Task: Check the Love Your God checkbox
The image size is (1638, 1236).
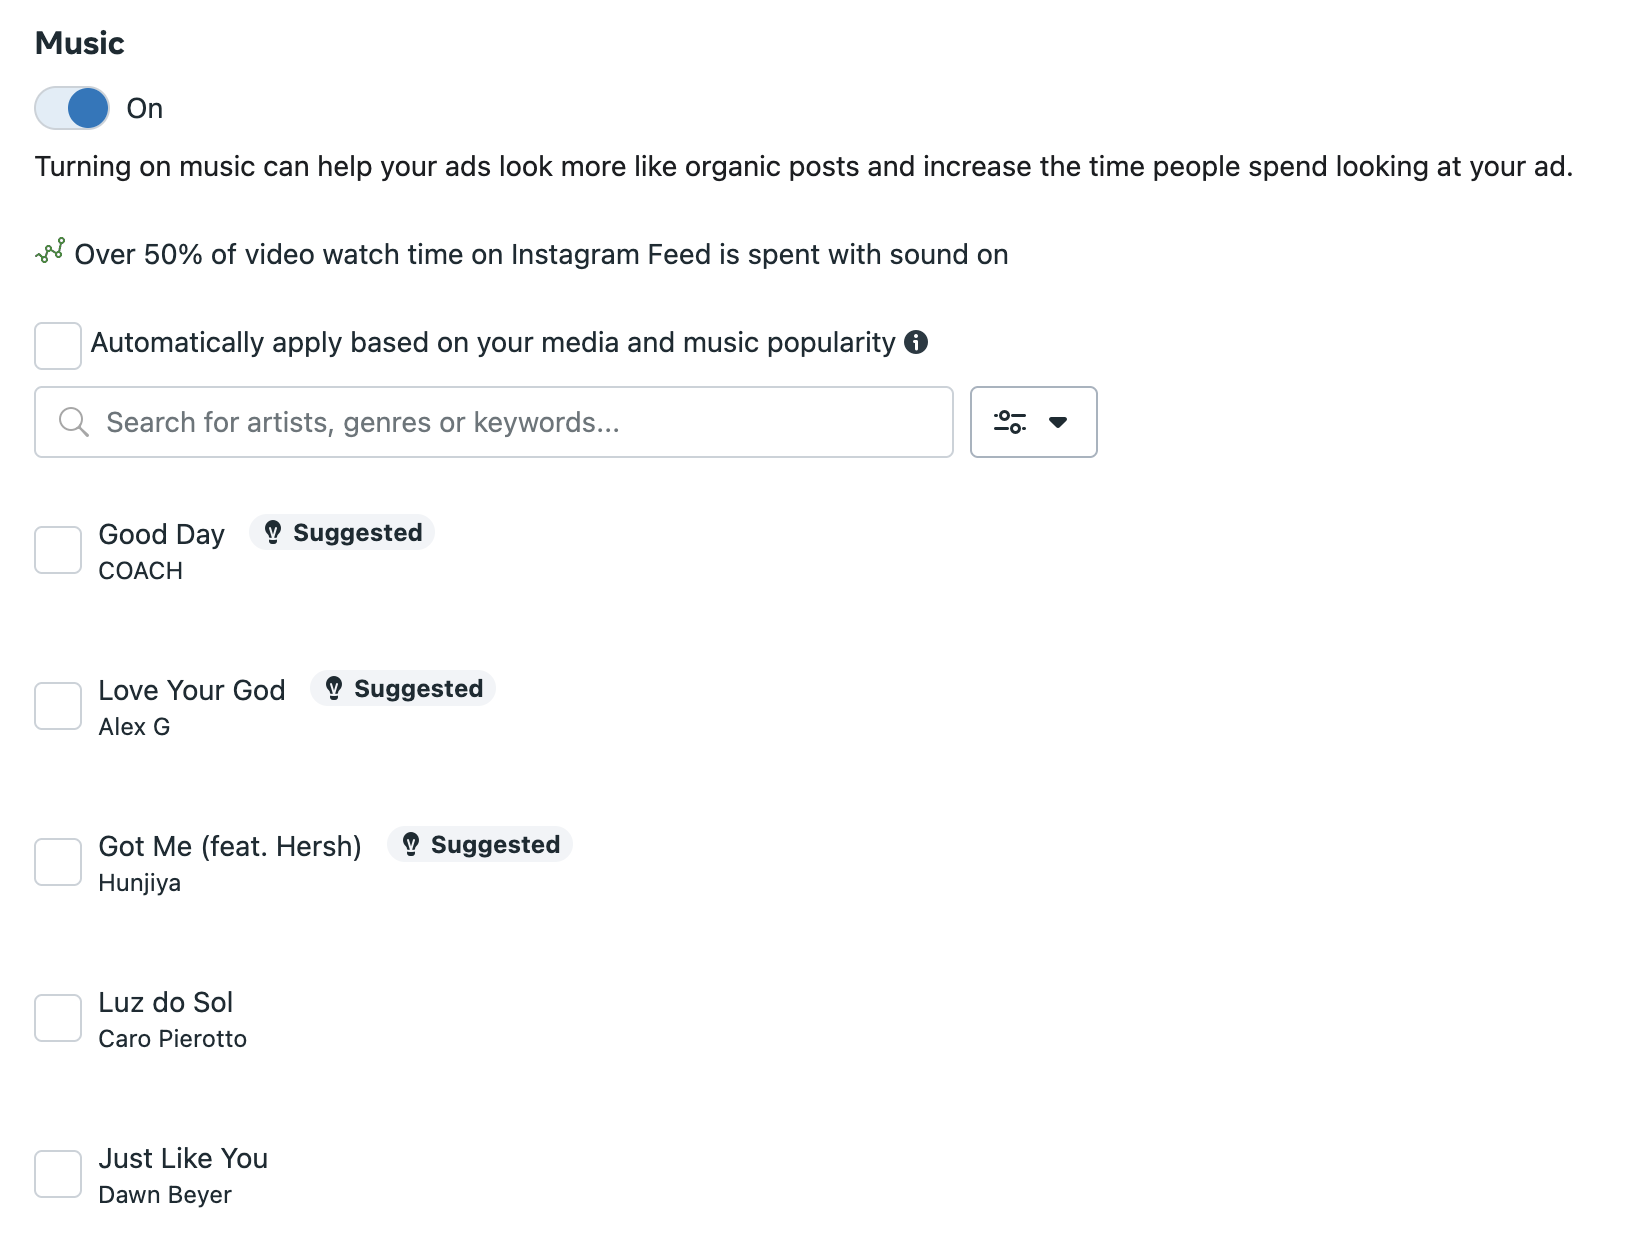Action: click(x=58, y=706)
